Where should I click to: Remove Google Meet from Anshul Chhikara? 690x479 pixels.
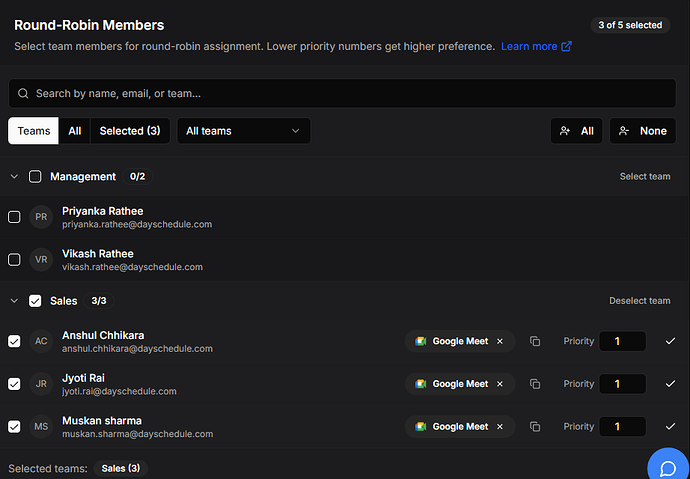pos(500,341)
